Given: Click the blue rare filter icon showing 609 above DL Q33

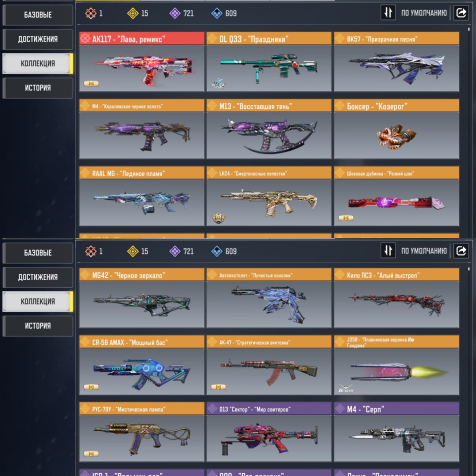Looking at the screenshot, I should click(x=217, y=13).
